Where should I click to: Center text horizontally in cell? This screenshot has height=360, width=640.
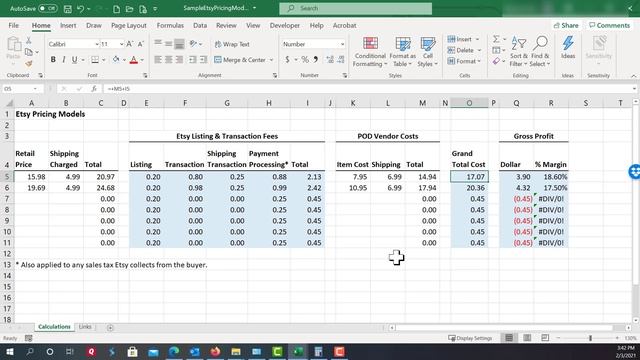click(169, 60)
